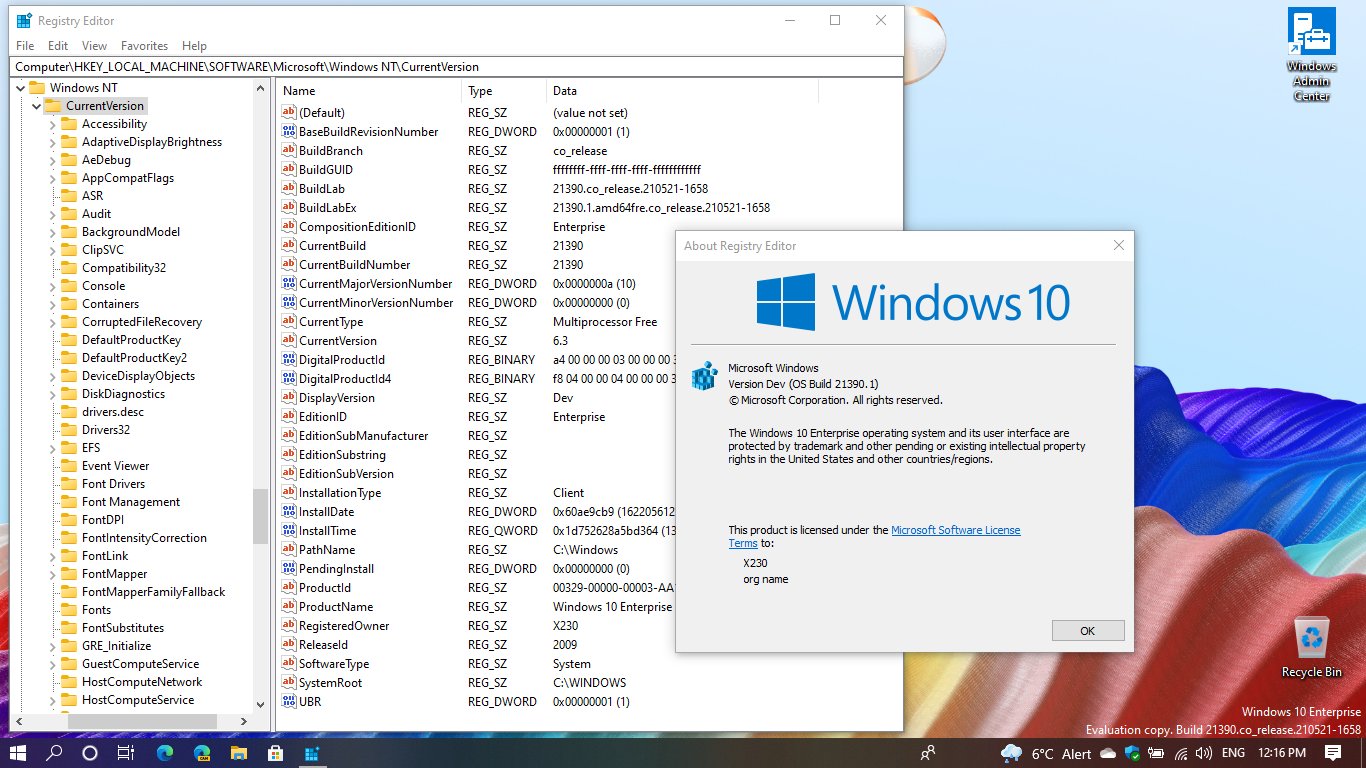Click the registry path address bar
Image resolution: width=1366 pixels, height=768 pixels.
[457, 67]
